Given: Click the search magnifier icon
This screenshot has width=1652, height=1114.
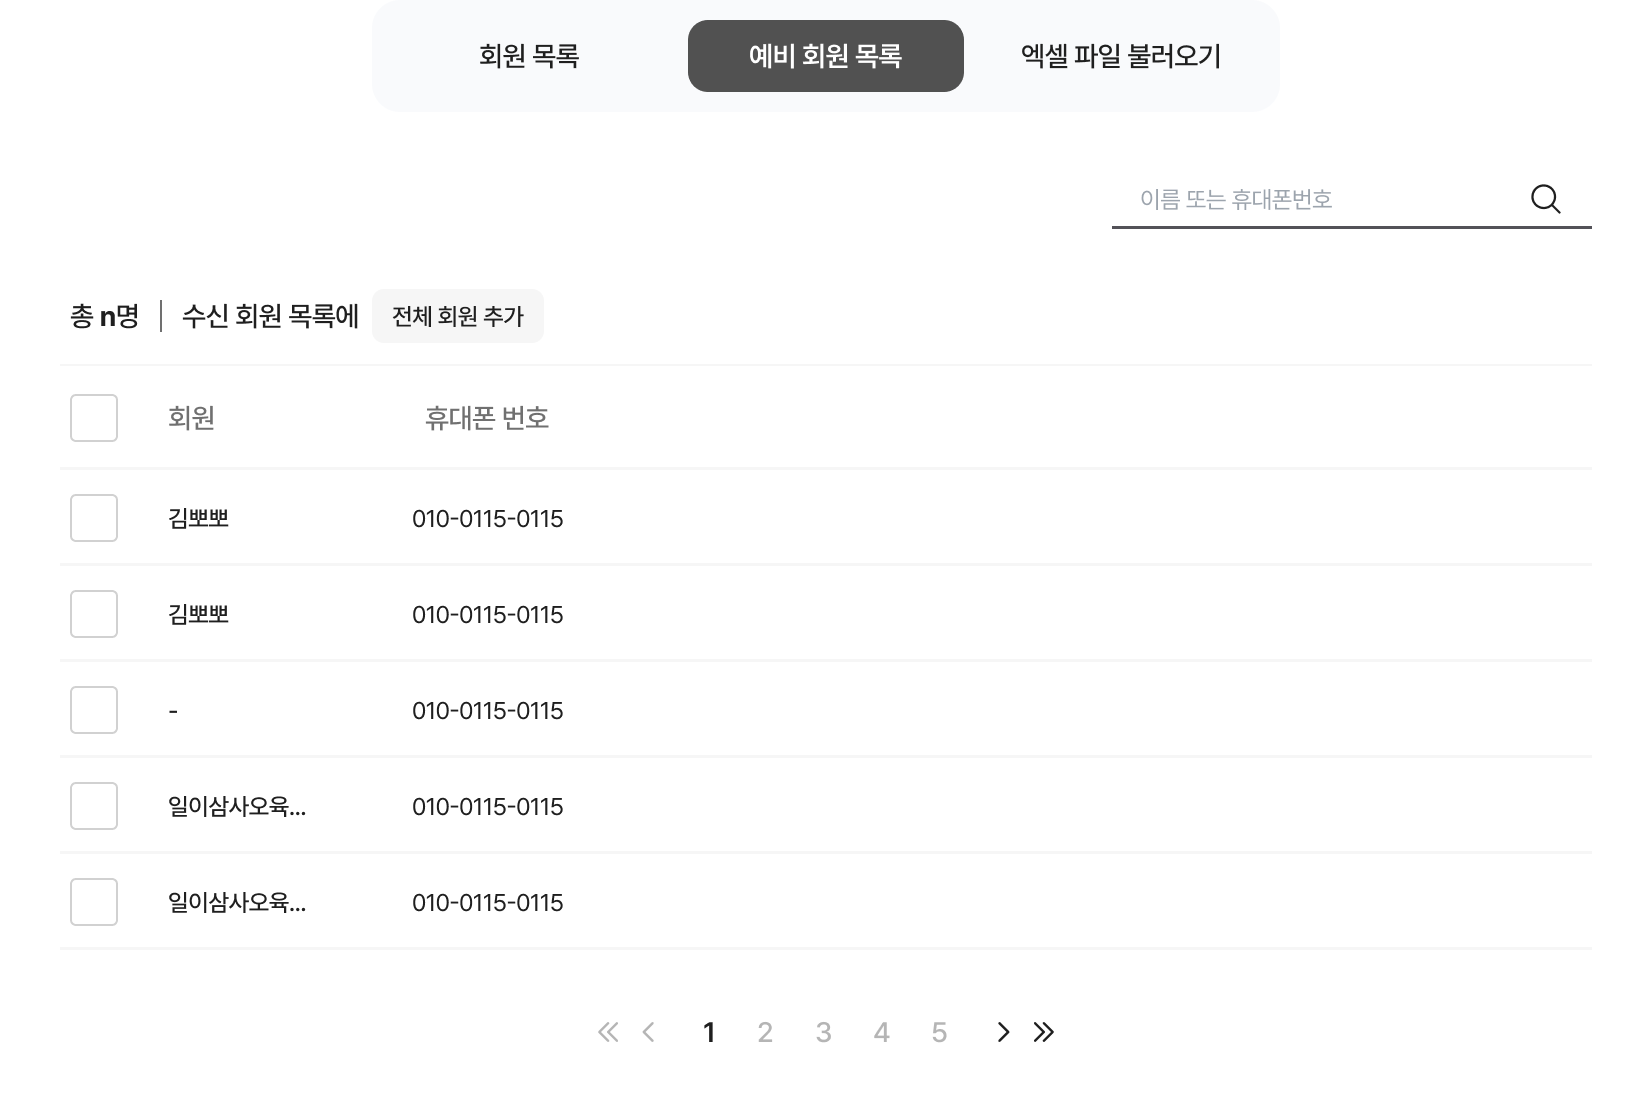Looking at the screenshot, I should (1545, 199).
